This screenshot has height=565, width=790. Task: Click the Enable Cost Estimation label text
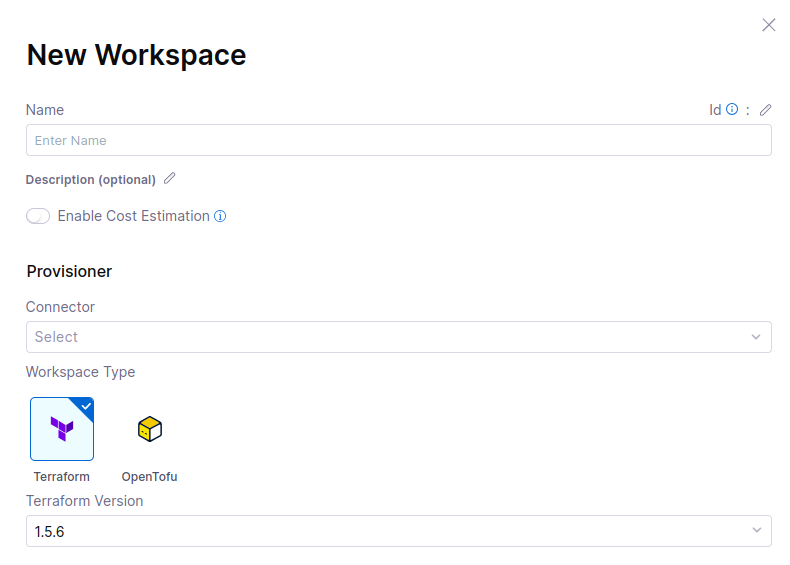[x=134, y=216]
